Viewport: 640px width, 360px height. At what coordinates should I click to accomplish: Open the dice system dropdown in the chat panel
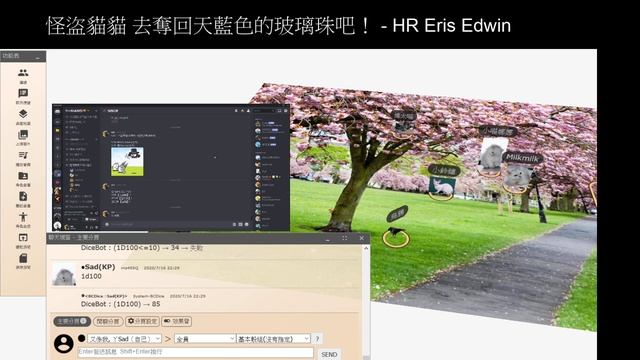[273, 339]
